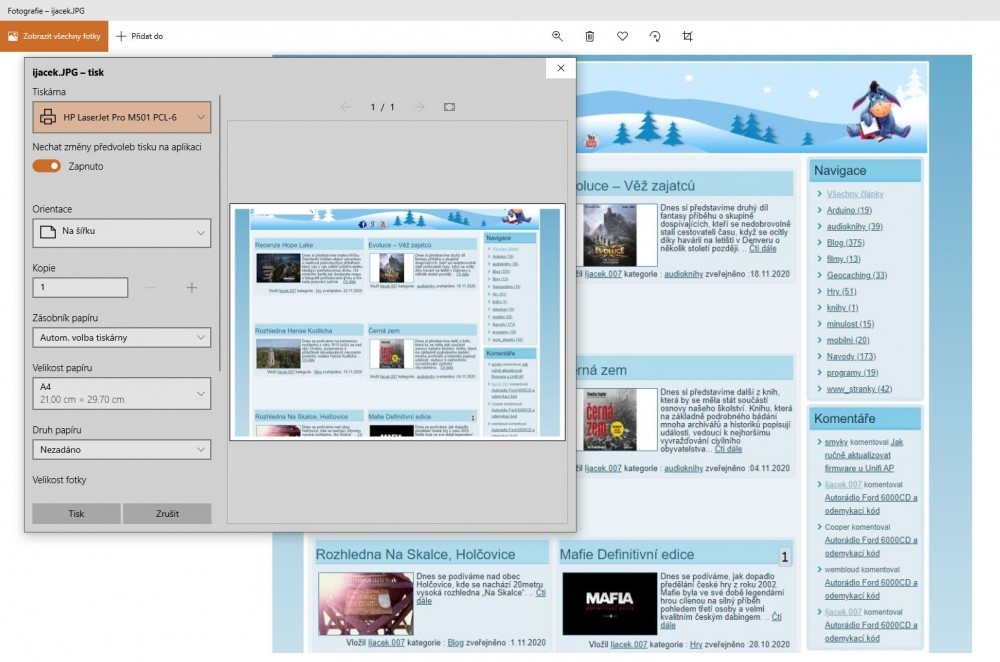Viewport: 1000px width, 662px height.
Task: Click the trash delete icon
Action: tap(590, 36)
